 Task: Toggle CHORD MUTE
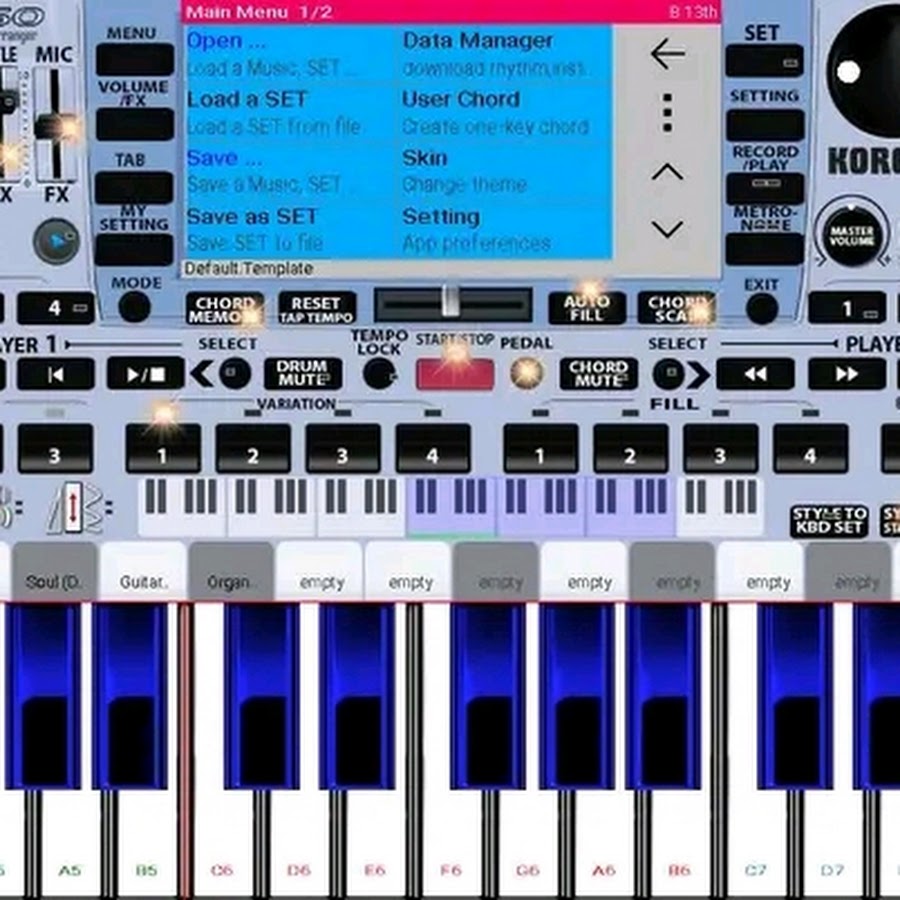coord(599,374)
